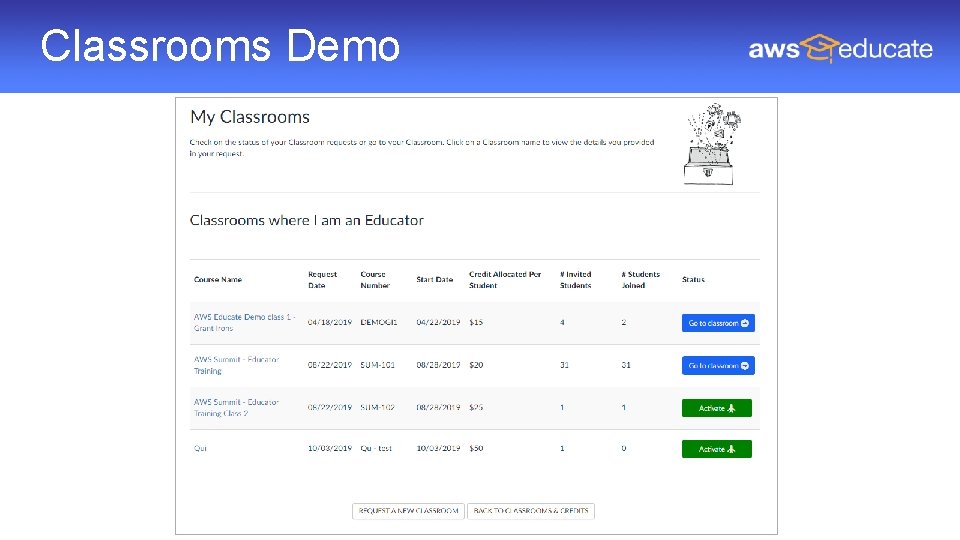Screen dimensions: 960x540
Task: Click course number DEMO001
Action: pos(378,322)
